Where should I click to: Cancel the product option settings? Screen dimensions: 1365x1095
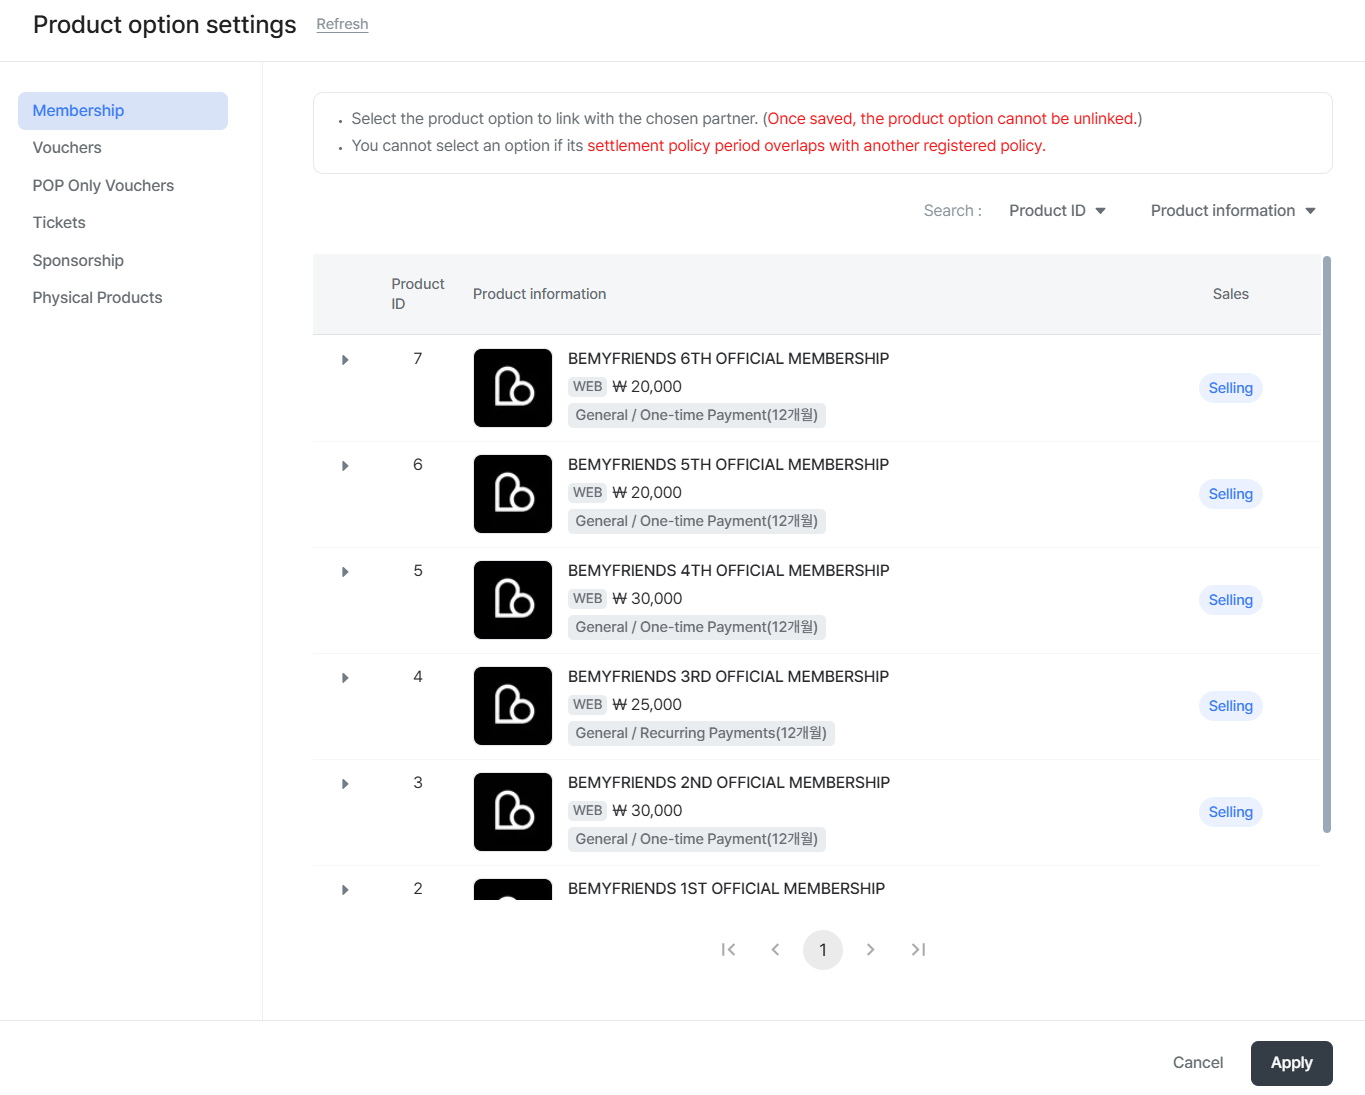tap(1197, 1063)
